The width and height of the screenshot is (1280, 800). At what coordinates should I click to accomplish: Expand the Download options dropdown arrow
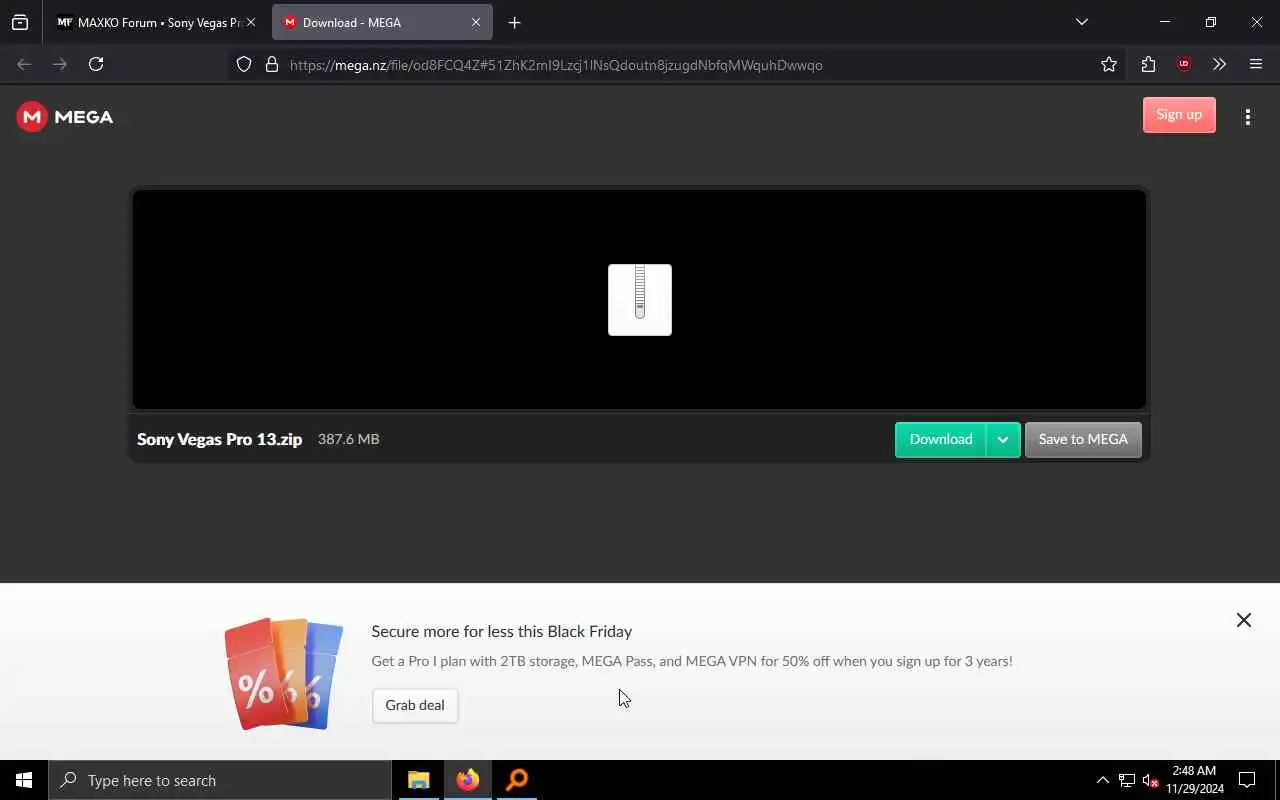pos(1003,439)
